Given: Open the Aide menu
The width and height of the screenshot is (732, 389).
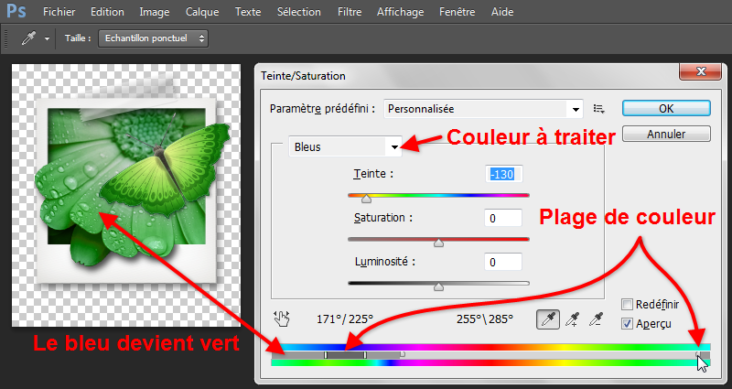Looking at the screenshot, I should (x=502, y=12).
